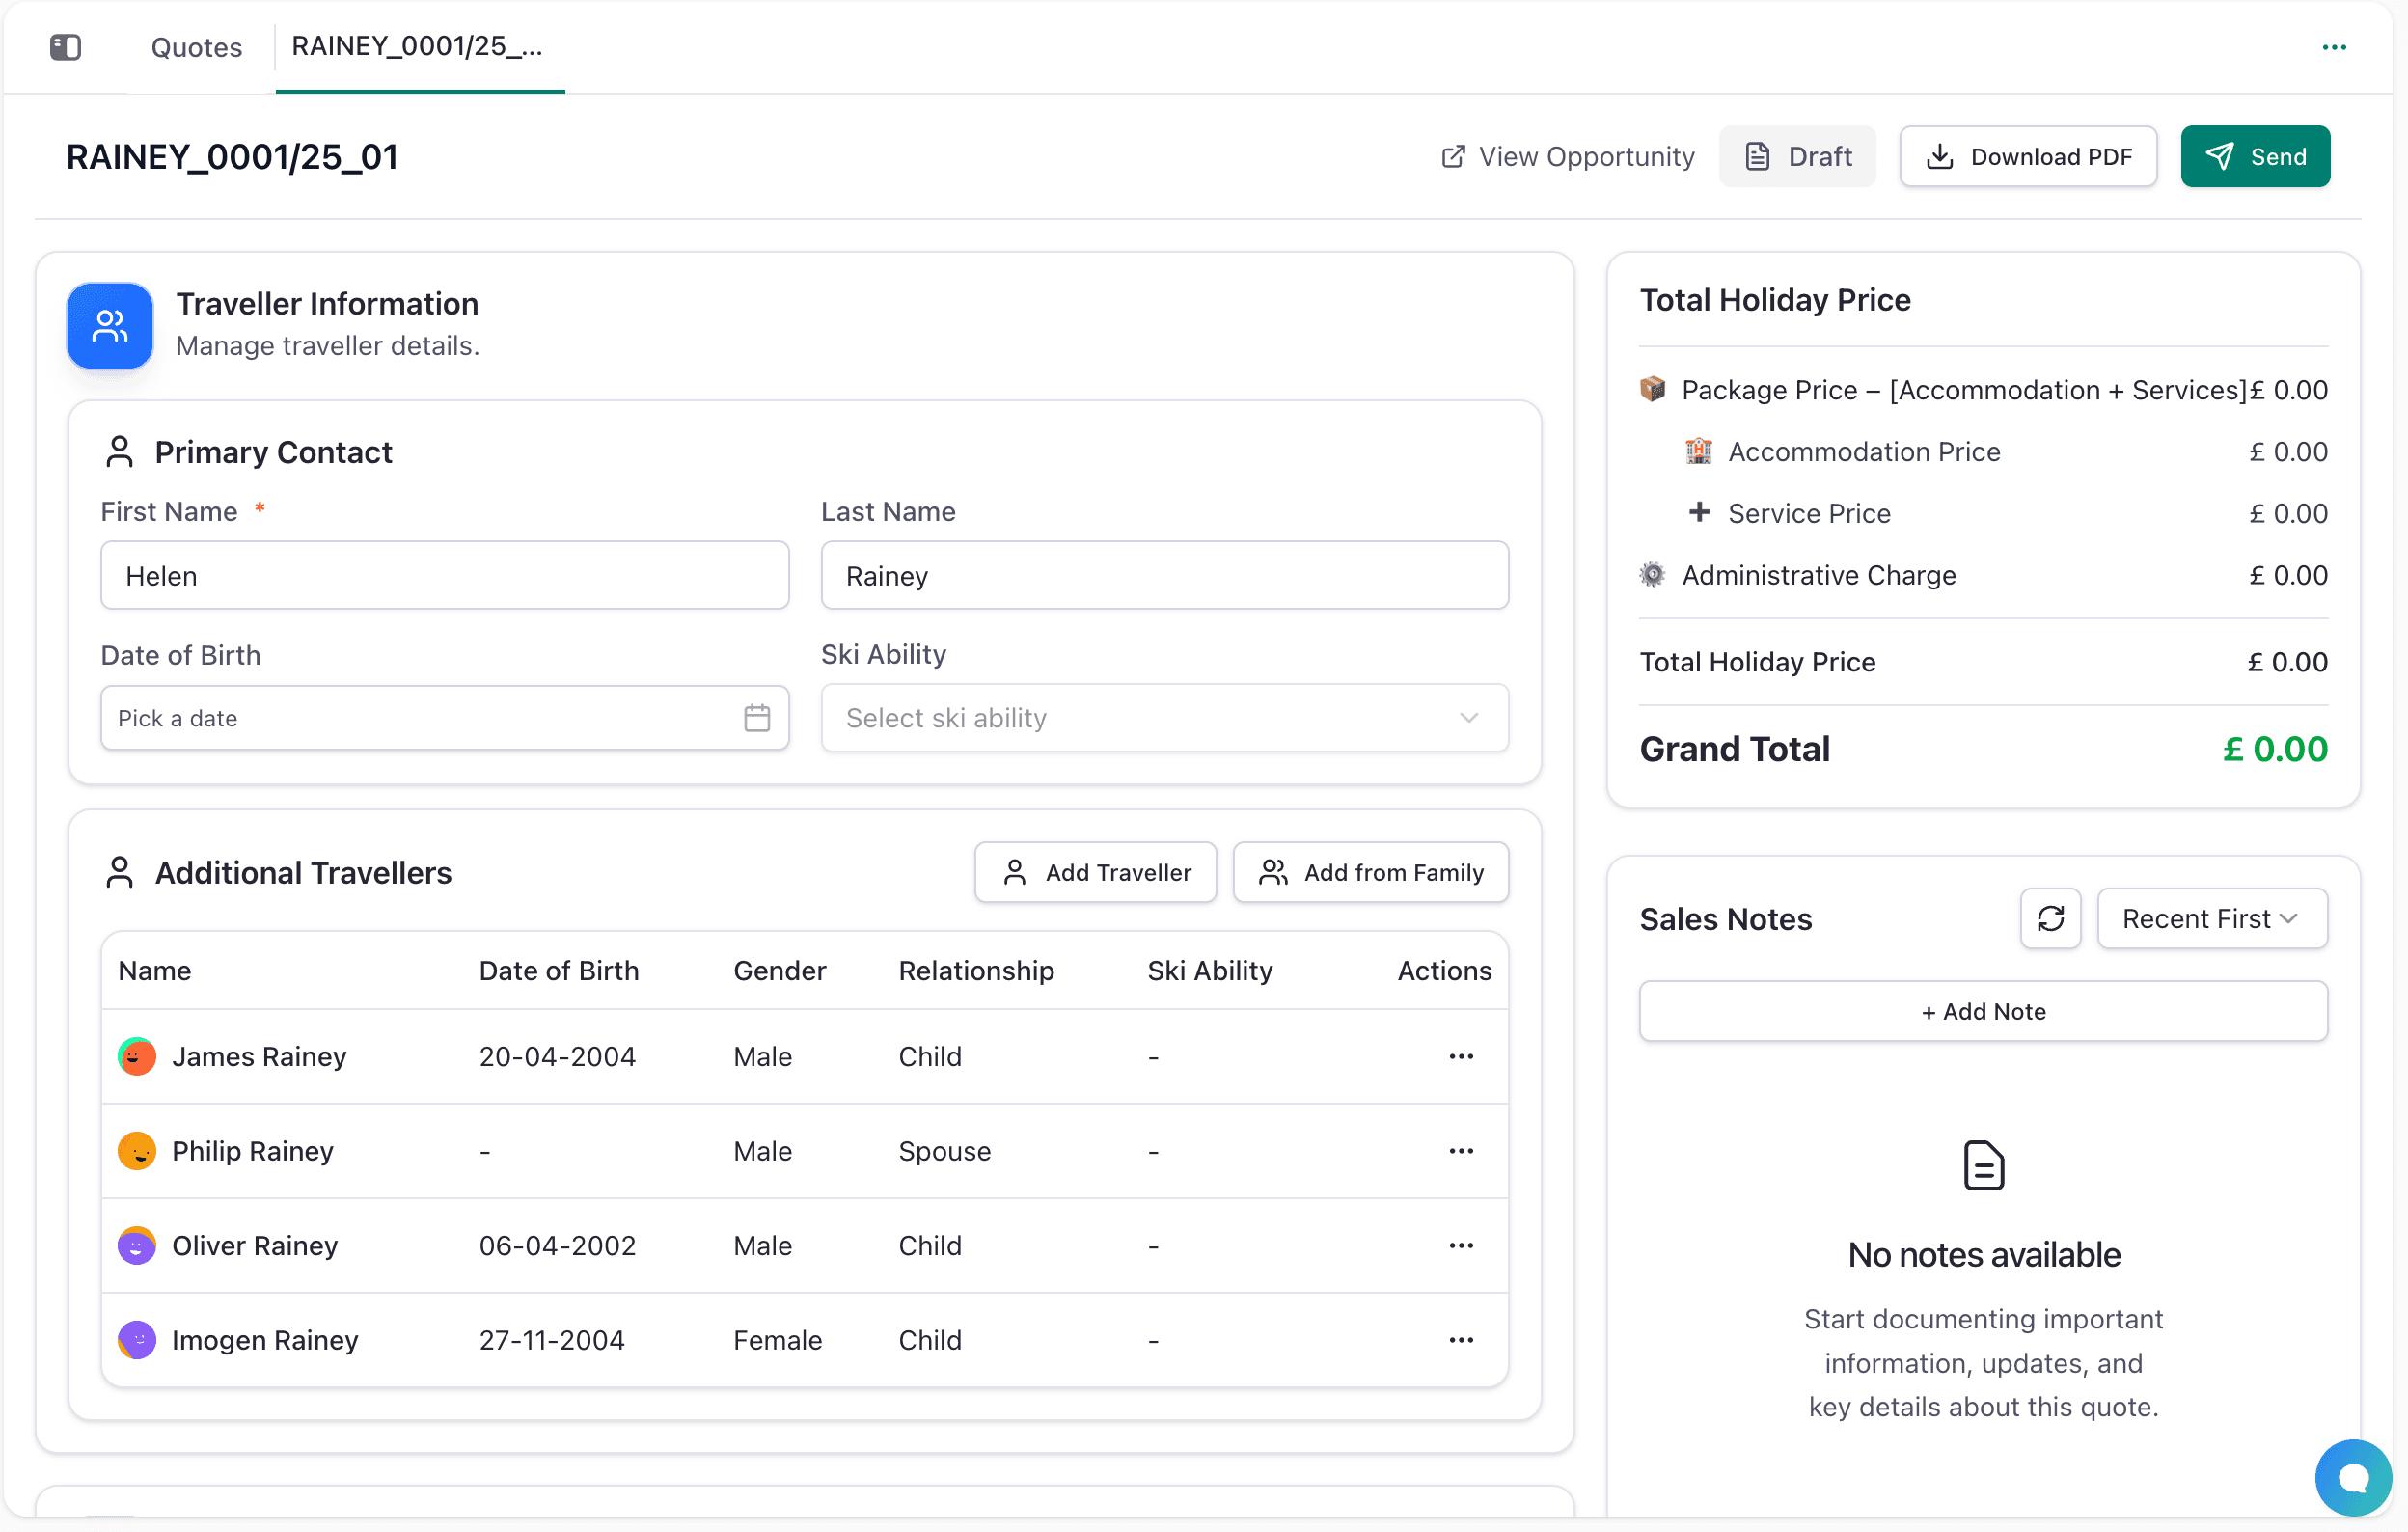Focus the First Name input field
The height and width of the screenshot is (1532, 2408).
[445, 575]
